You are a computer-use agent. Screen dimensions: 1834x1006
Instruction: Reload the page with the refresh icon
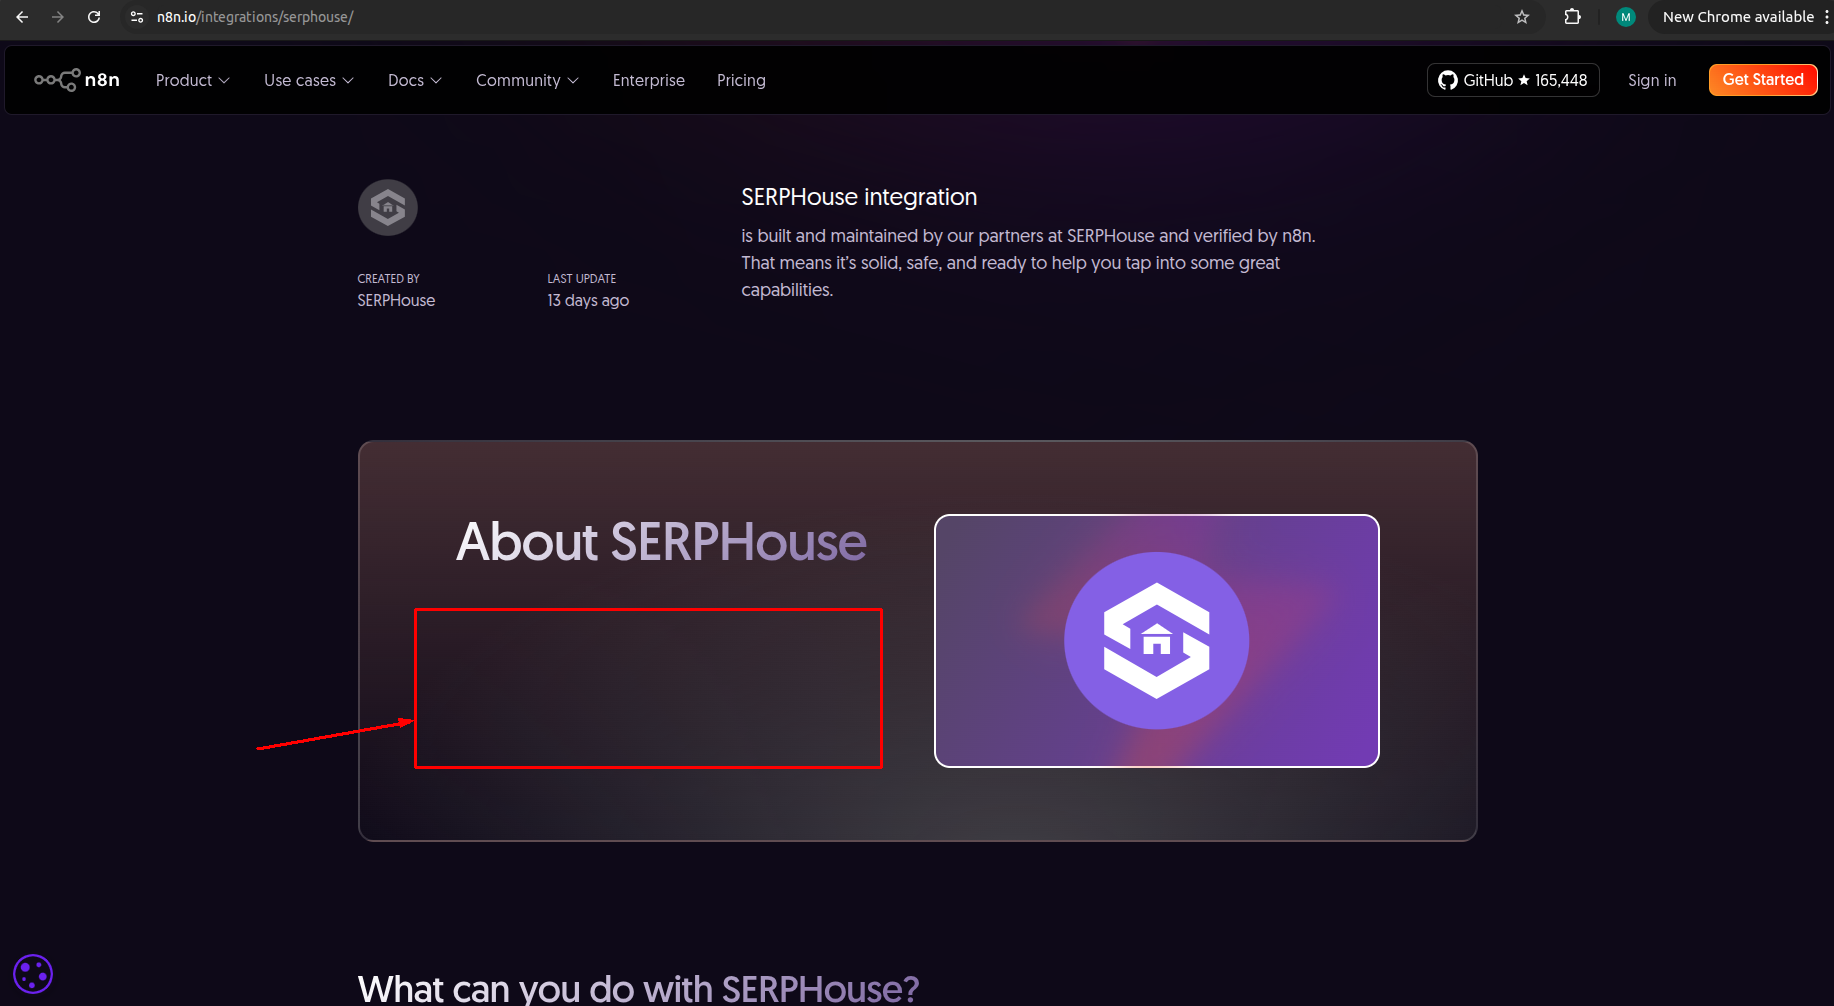[x=94, y=17]
